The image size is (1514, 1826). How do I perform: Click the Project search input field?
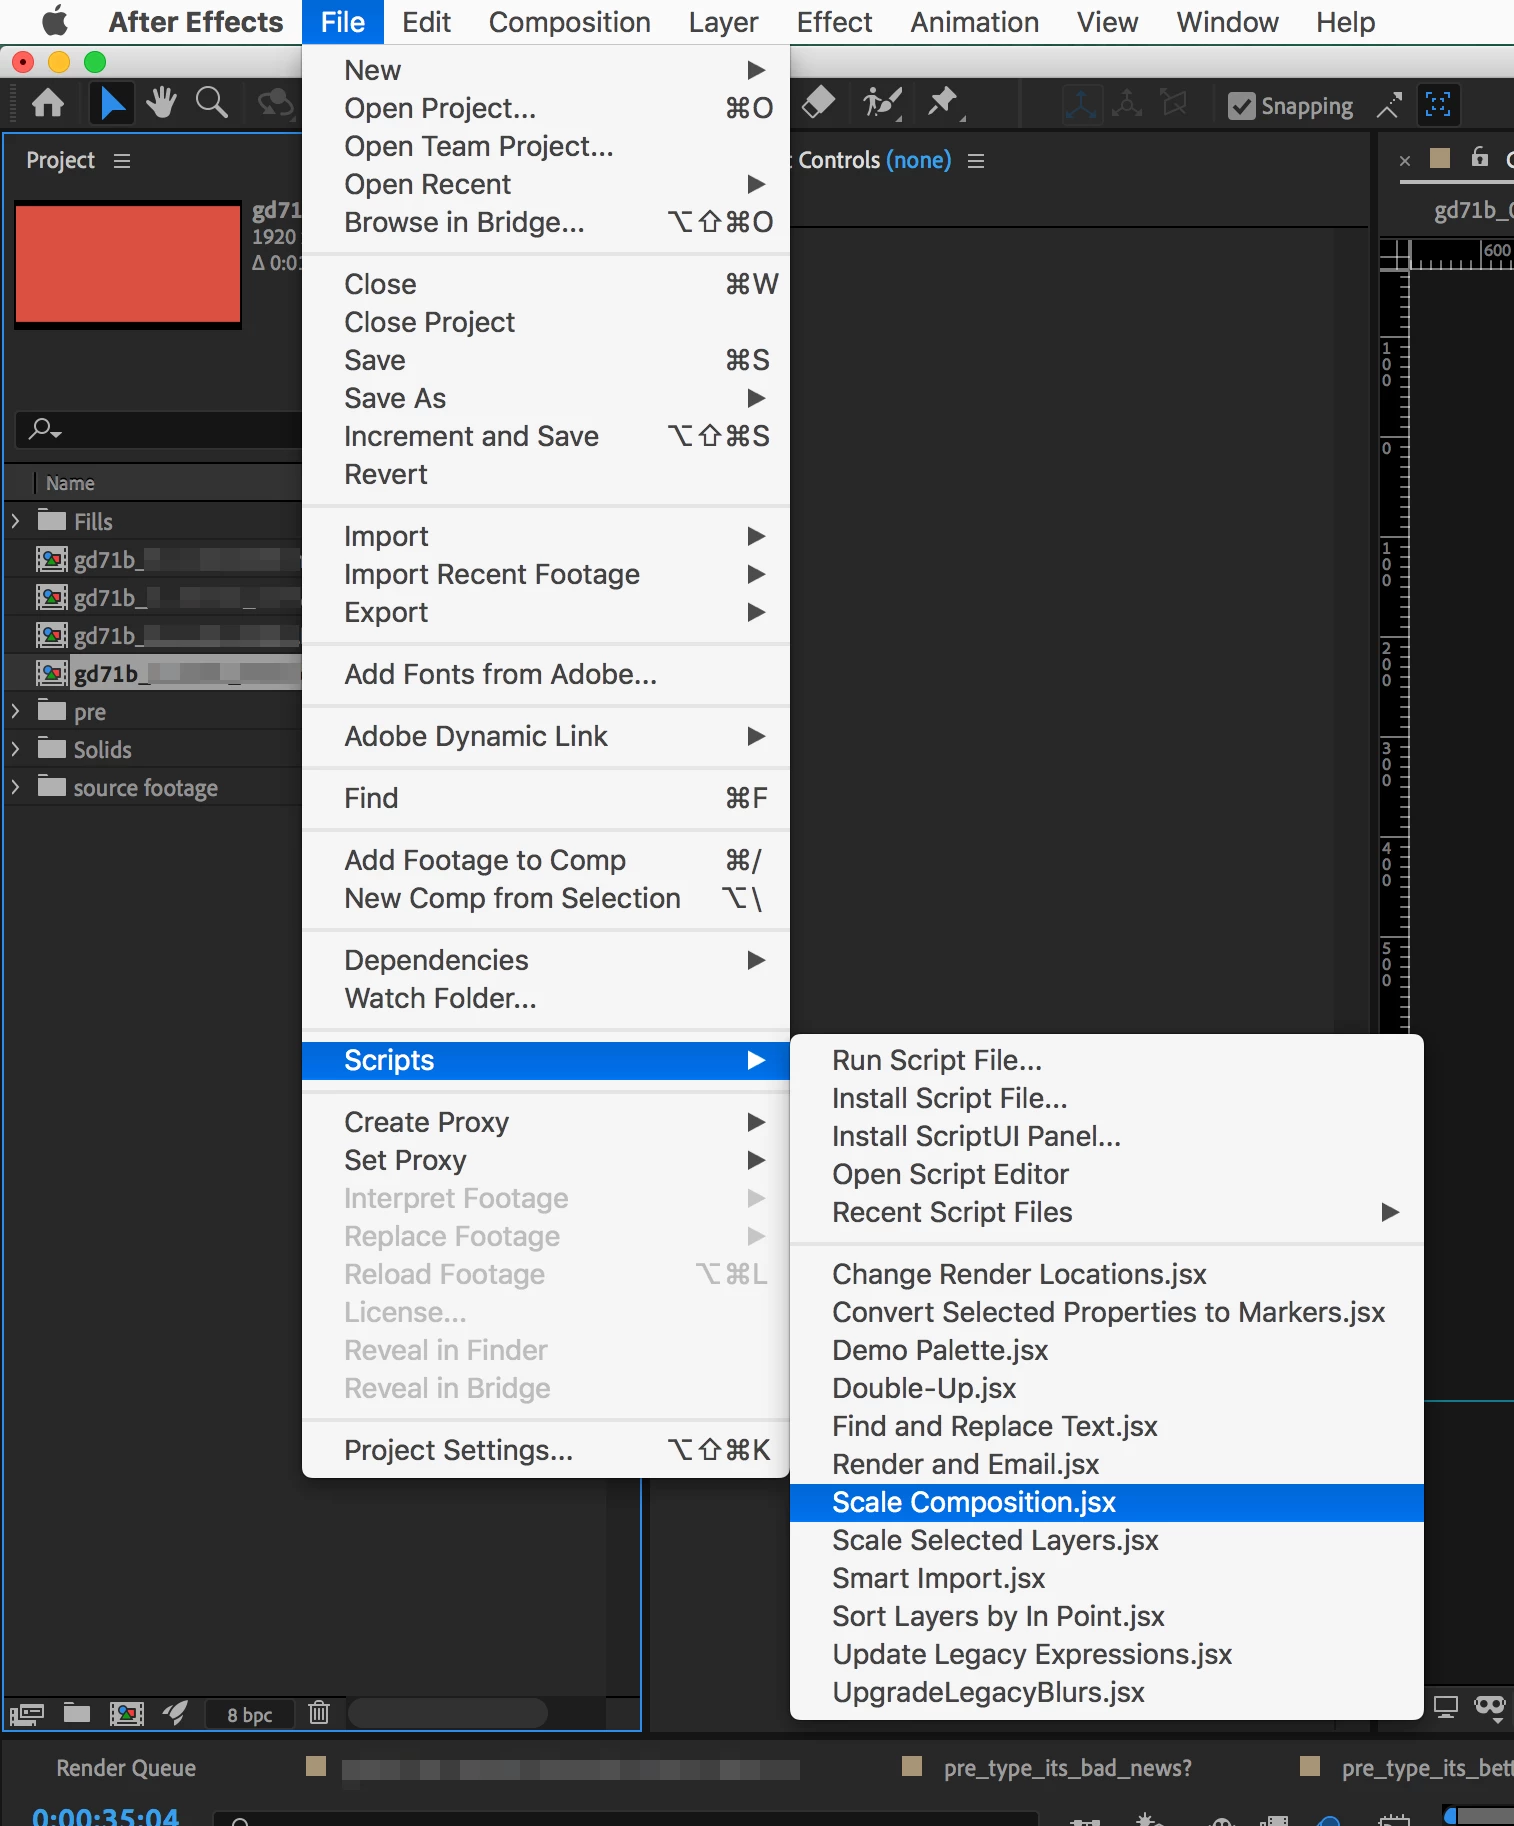(160, 430)
